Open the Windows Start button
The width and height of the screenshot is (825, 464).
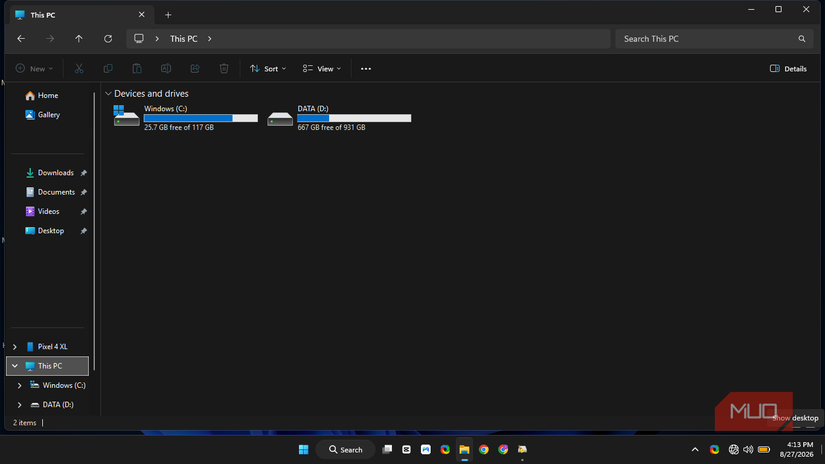[304, 449]
